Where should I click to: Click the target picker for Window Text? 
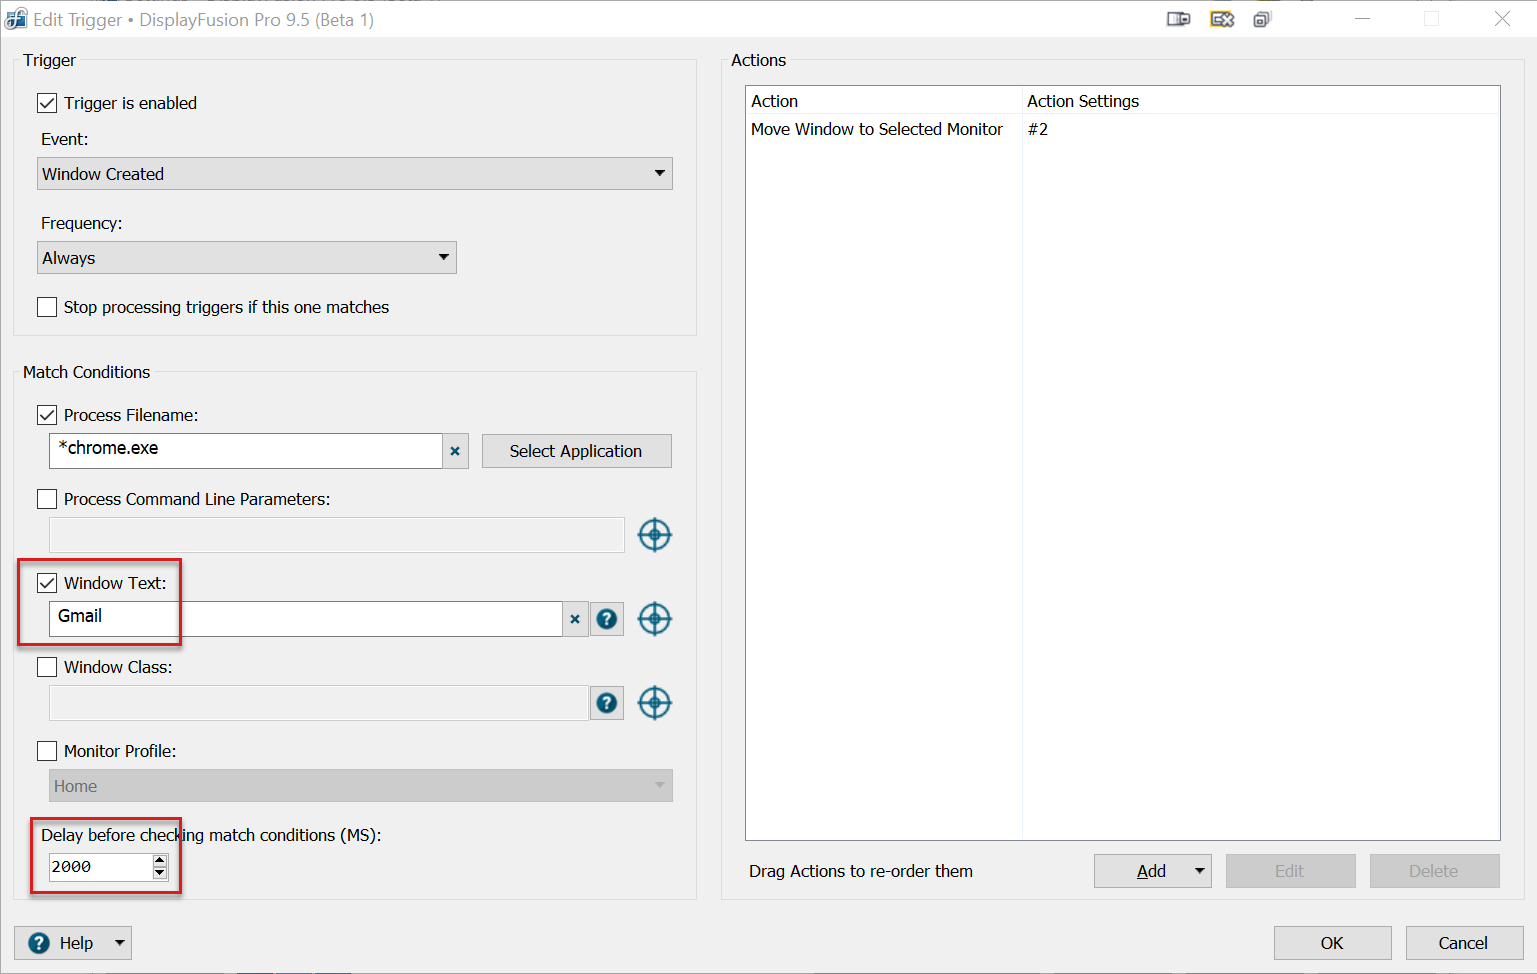[655, 619]
